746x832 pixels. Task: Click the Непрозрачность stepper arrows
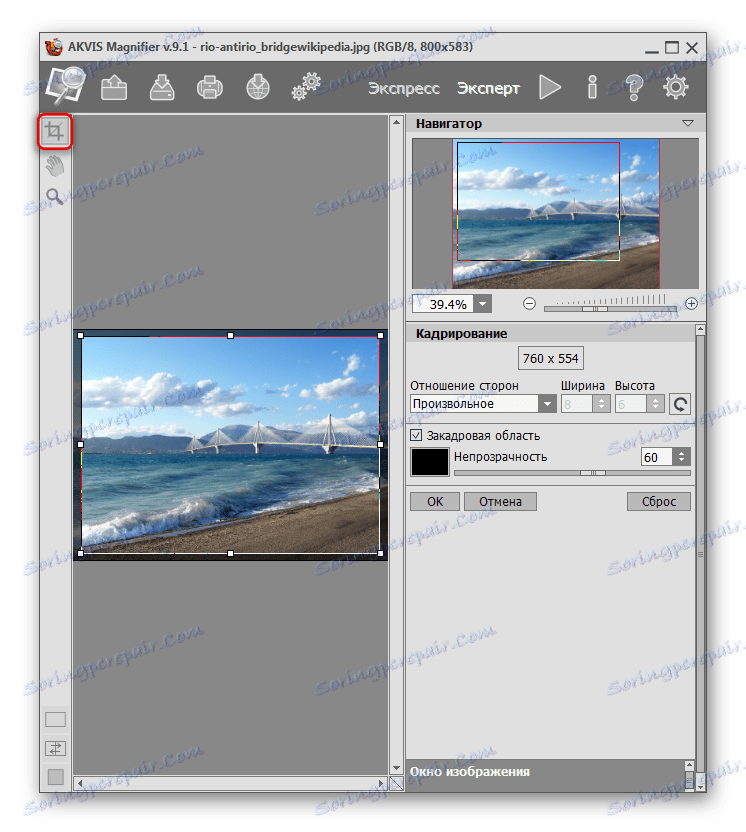click(x=682, y=457)
